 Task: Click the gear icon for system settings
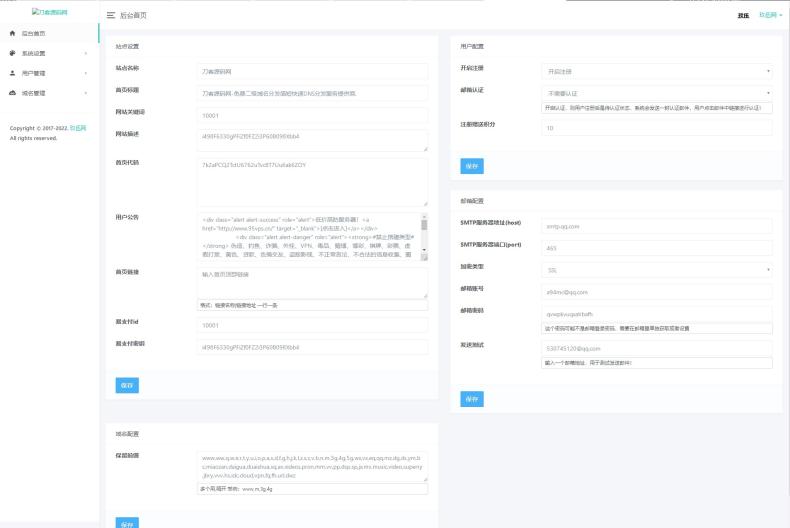(13, 53)
